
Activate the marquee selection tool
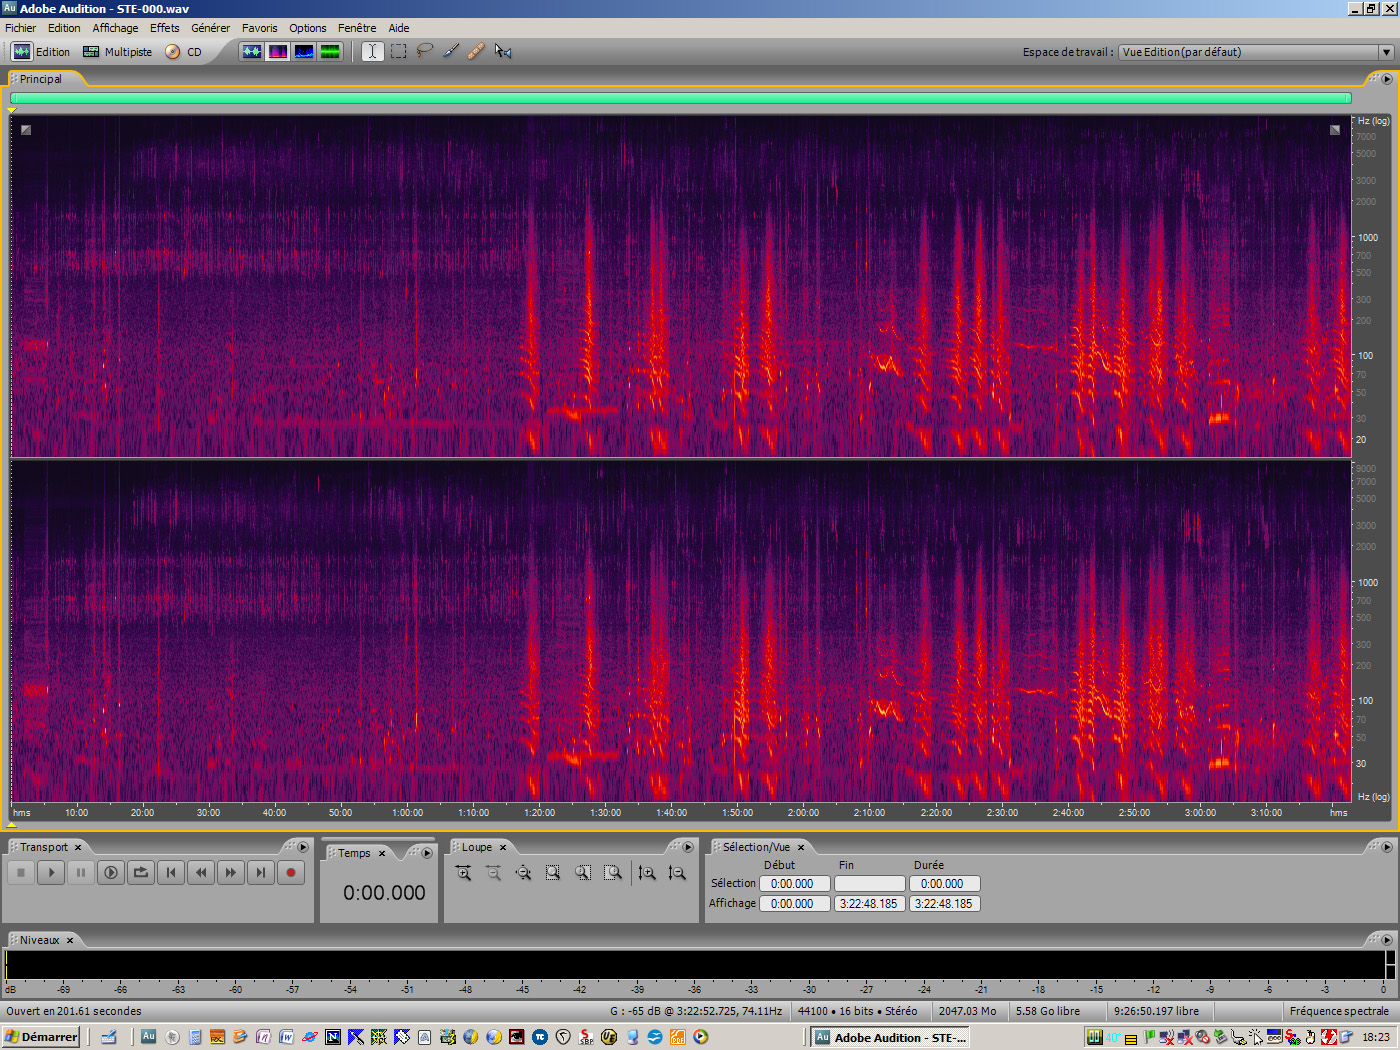[x=398, y=51]
